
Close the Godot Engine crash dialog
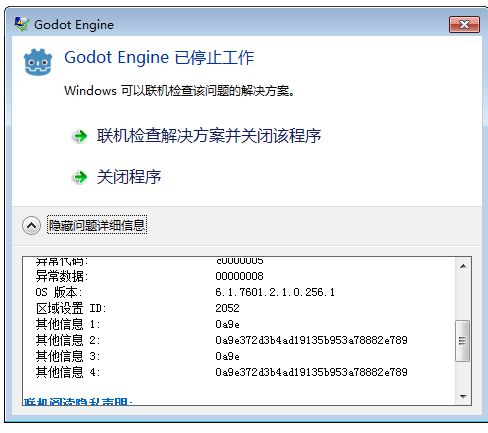coord(464,24)
